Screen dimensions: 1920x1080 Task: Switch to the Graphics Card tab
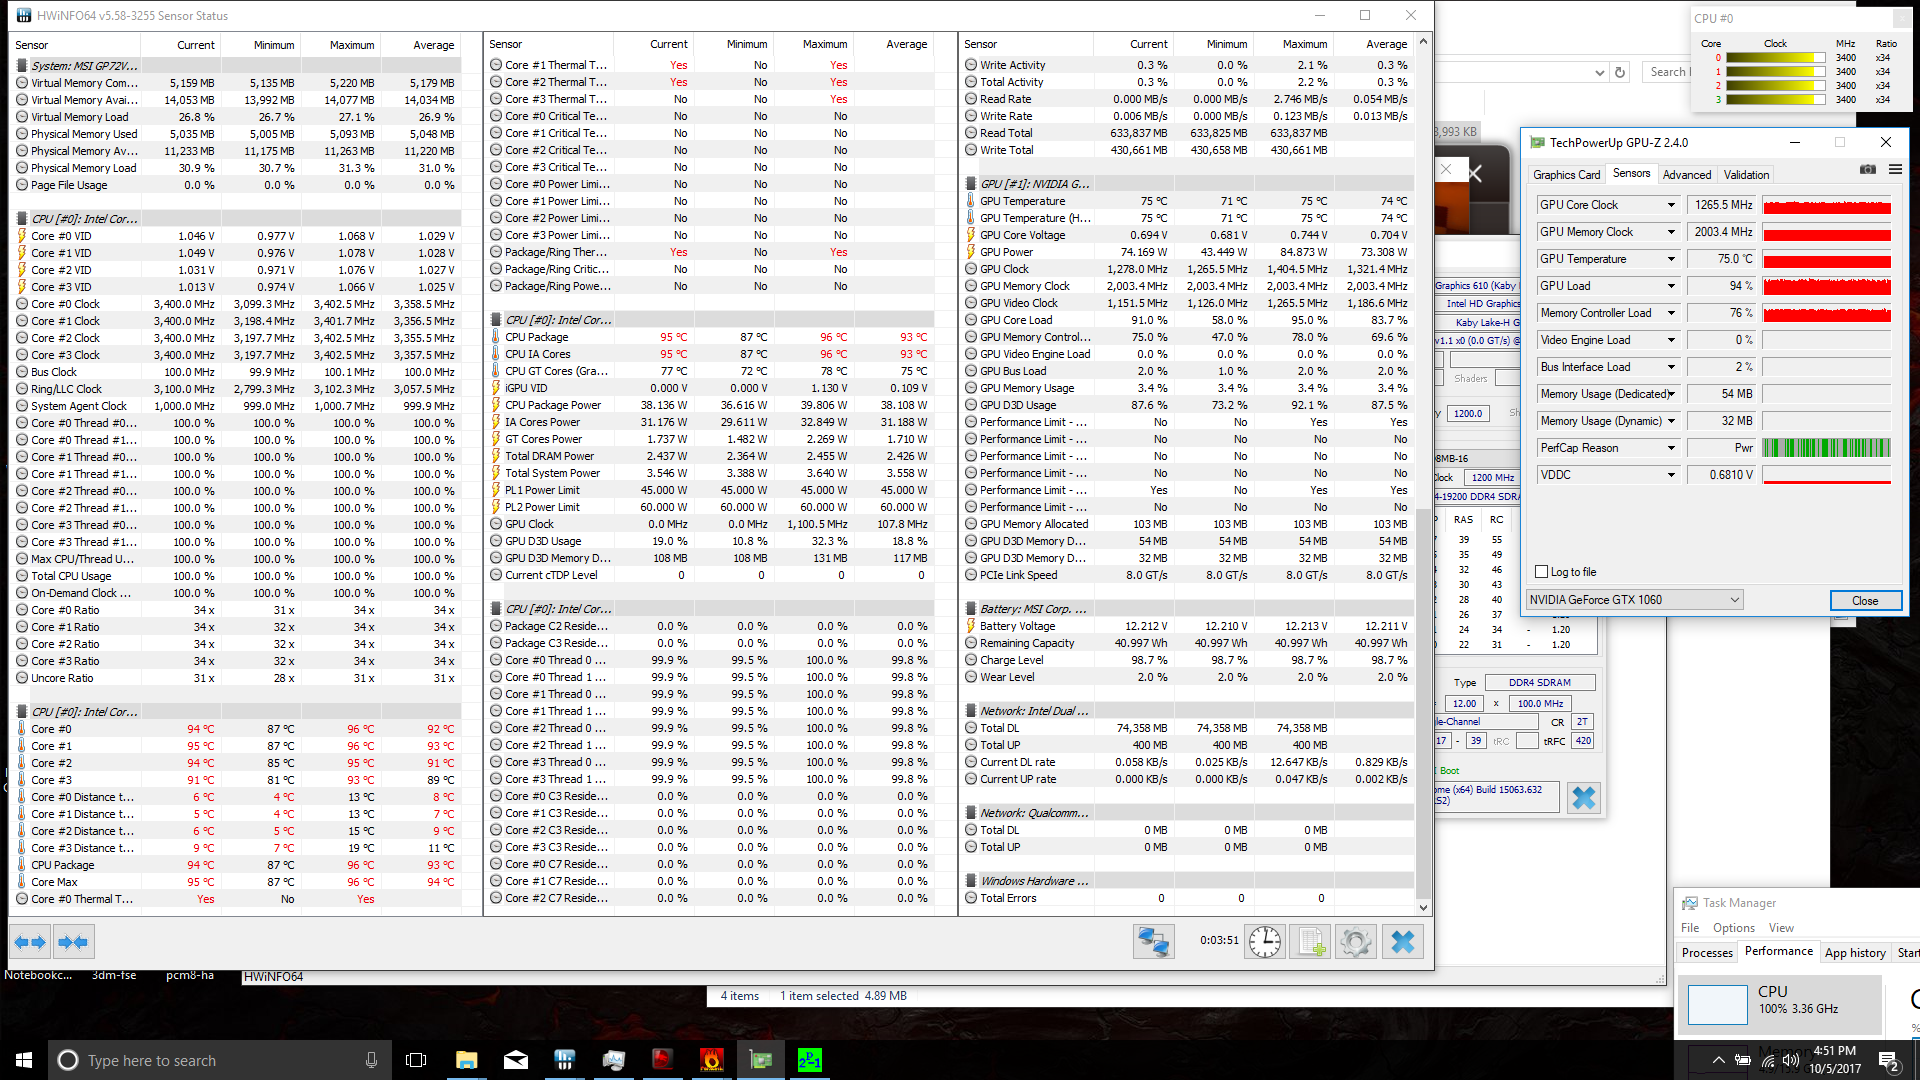[1566, 174]
